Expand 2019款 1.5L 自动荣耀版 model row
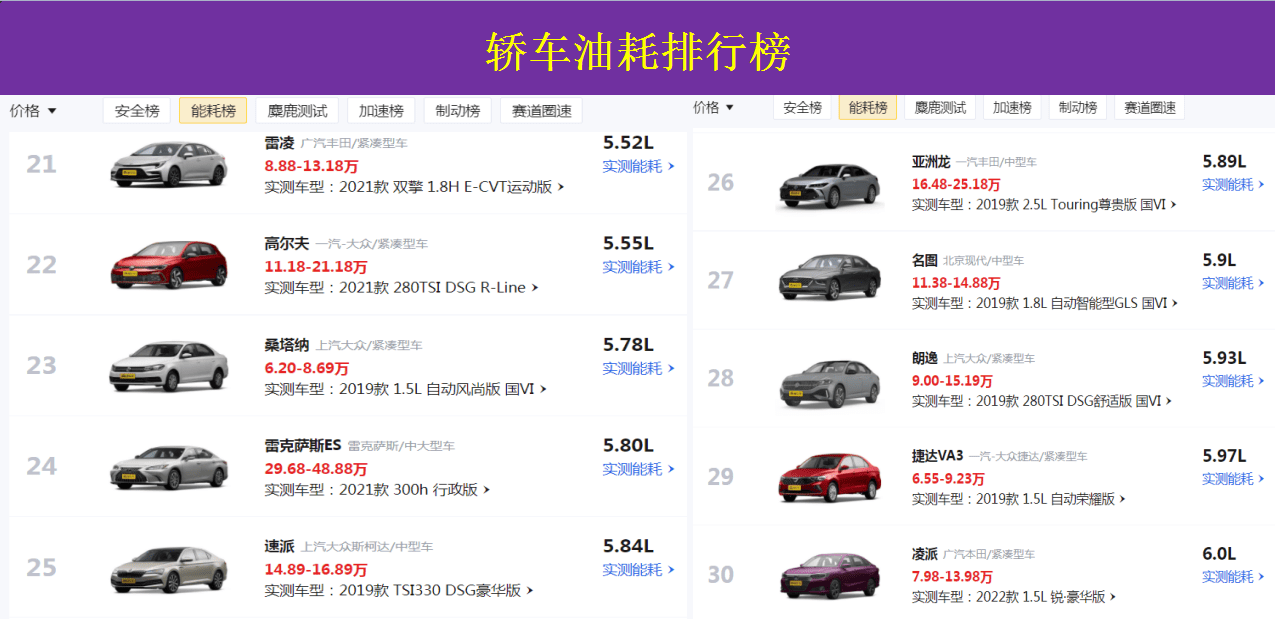This screenshot has height=619, width=1275. [x=1018, y=499]
